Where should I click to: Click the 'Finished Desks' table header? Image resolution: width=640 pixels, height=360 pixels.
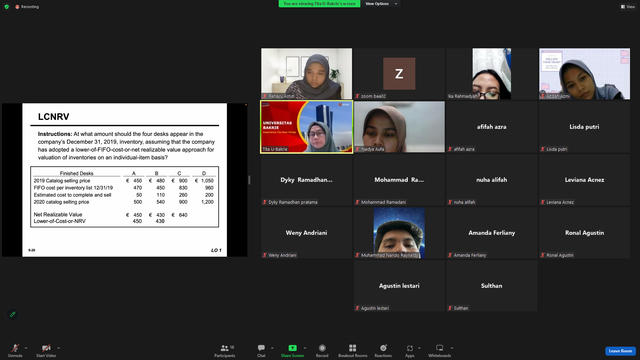coord(76,173)
